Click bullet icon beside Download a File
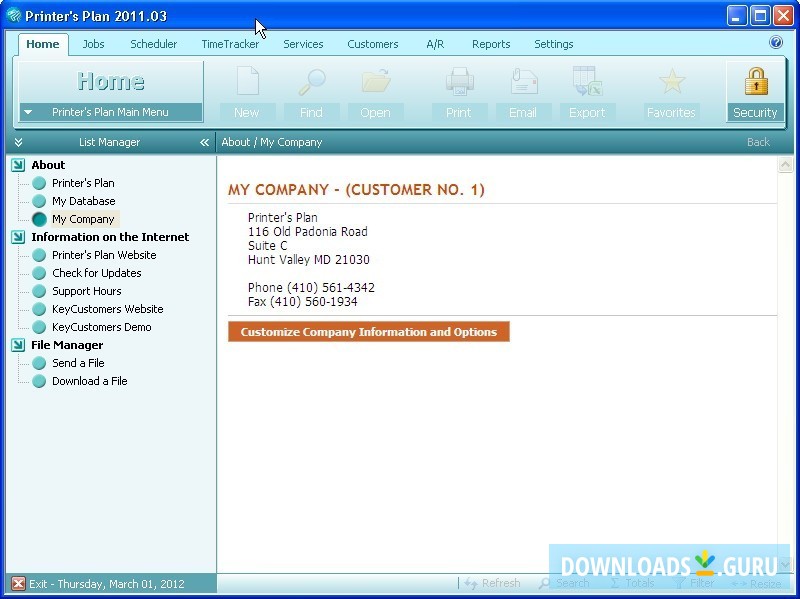This screenshot has width=800, height=599. pyautogui.click(x=39, y=381)
